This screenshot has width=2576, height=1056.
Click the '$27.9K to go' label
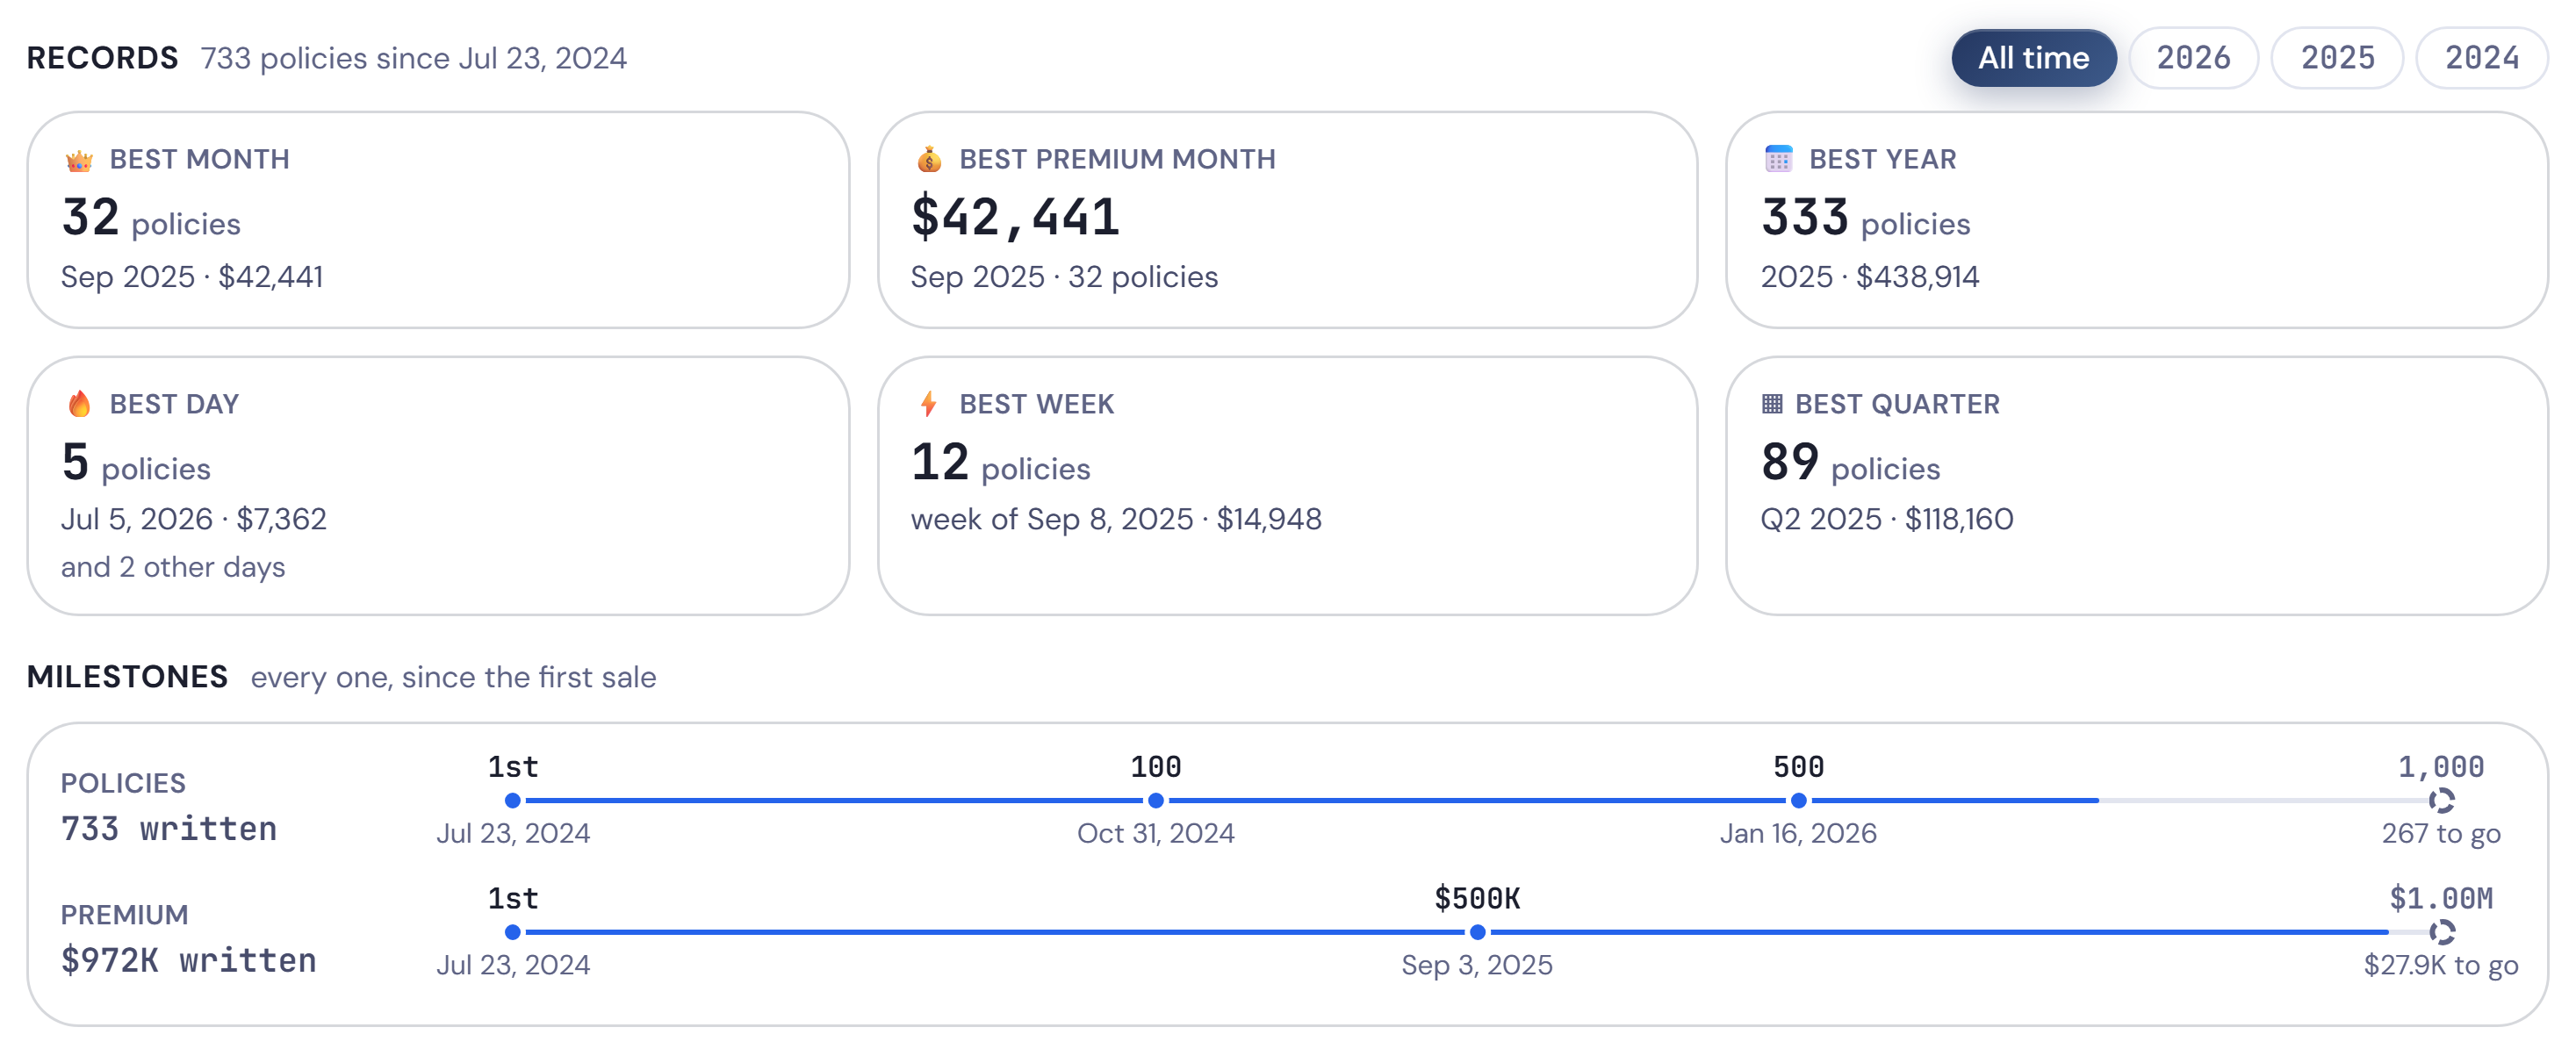click(2441, 966)
